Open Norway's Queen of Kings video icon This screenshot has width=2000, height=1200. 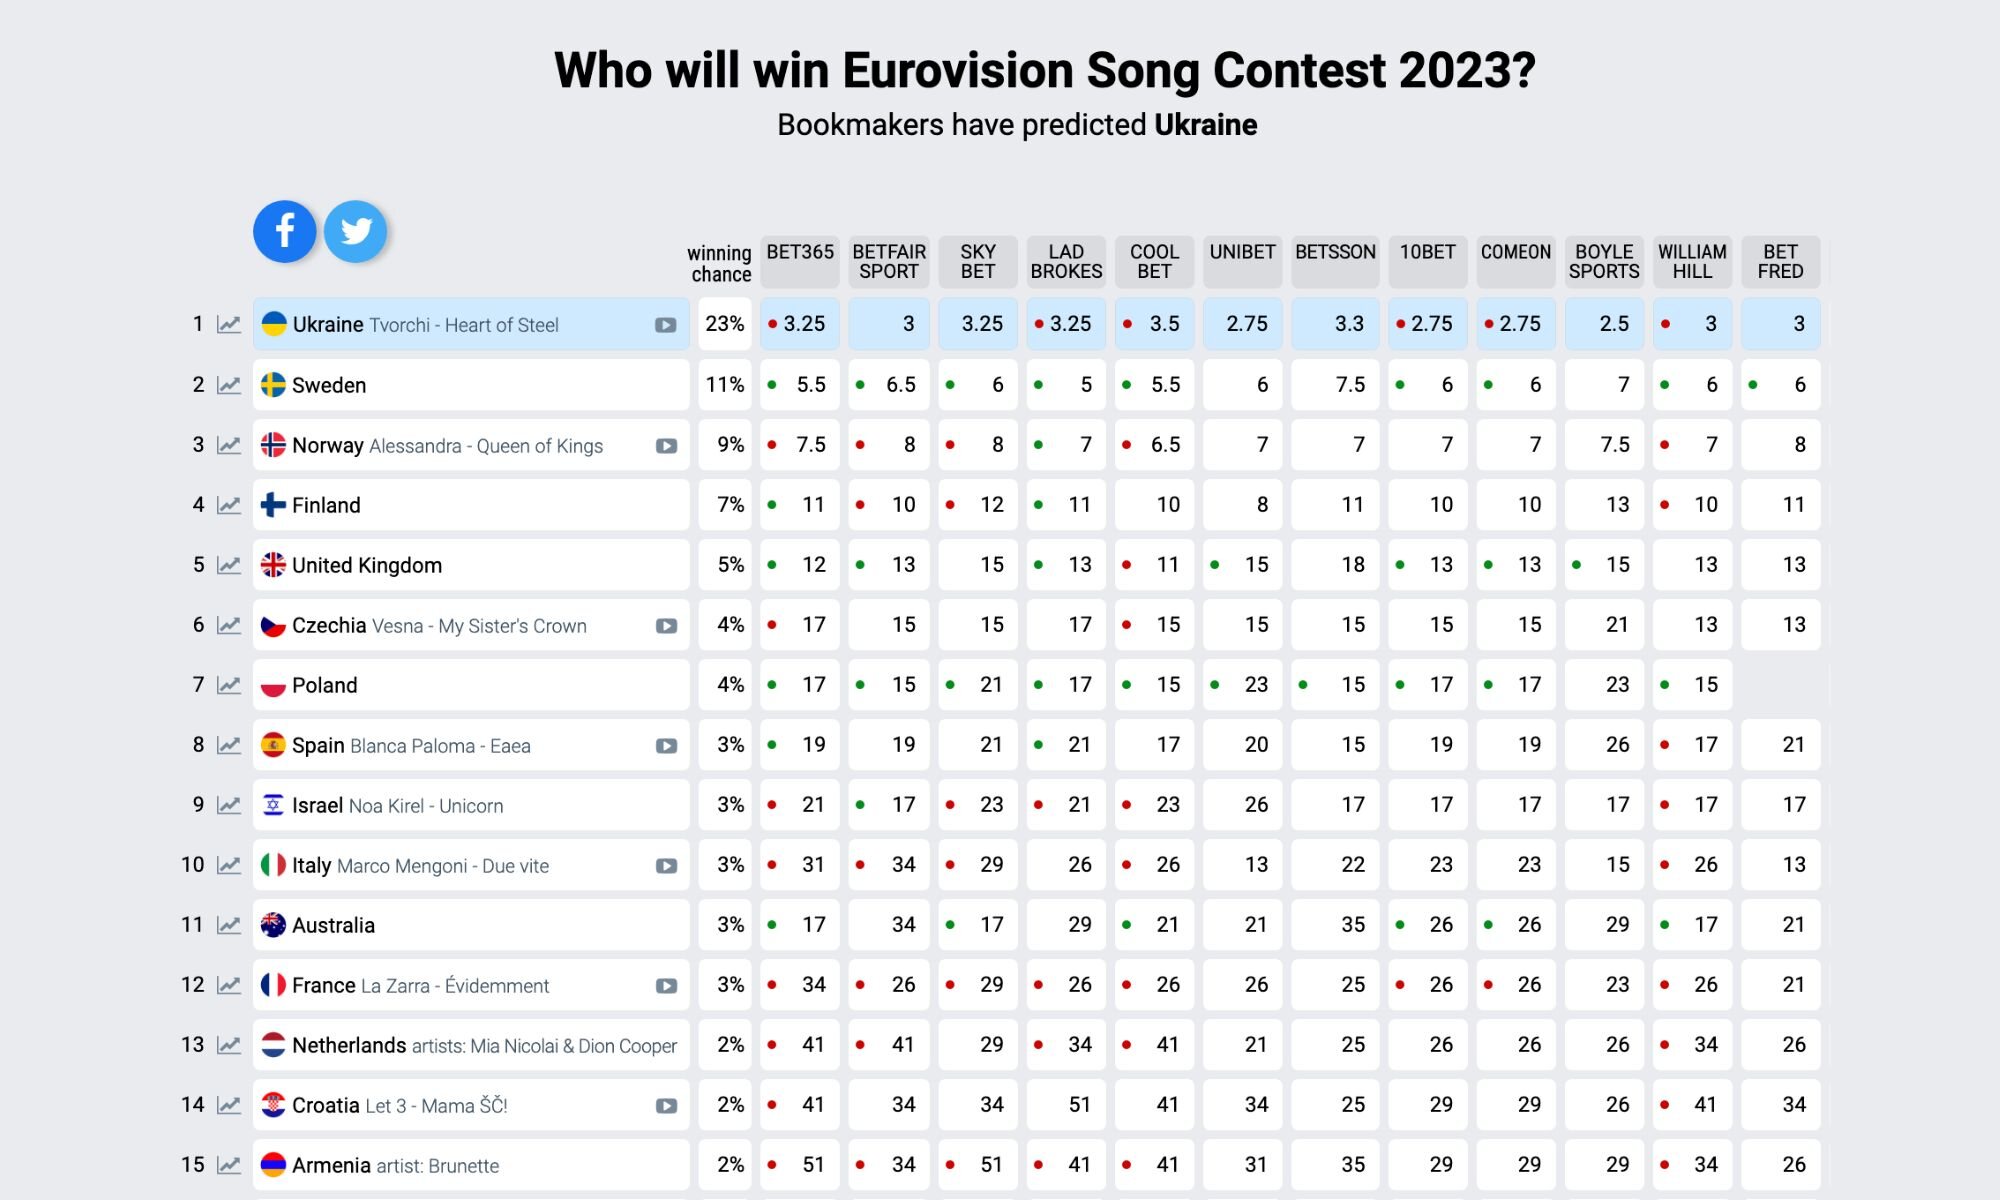coord(666,446)
